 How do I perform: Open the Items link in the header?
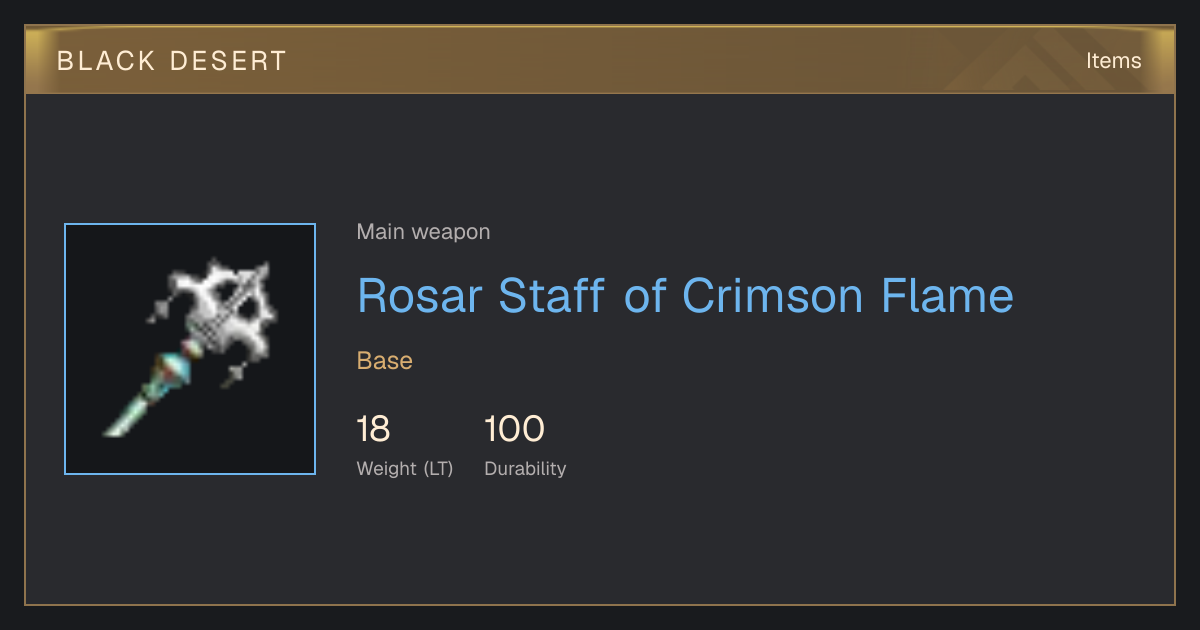[1113, 60]
